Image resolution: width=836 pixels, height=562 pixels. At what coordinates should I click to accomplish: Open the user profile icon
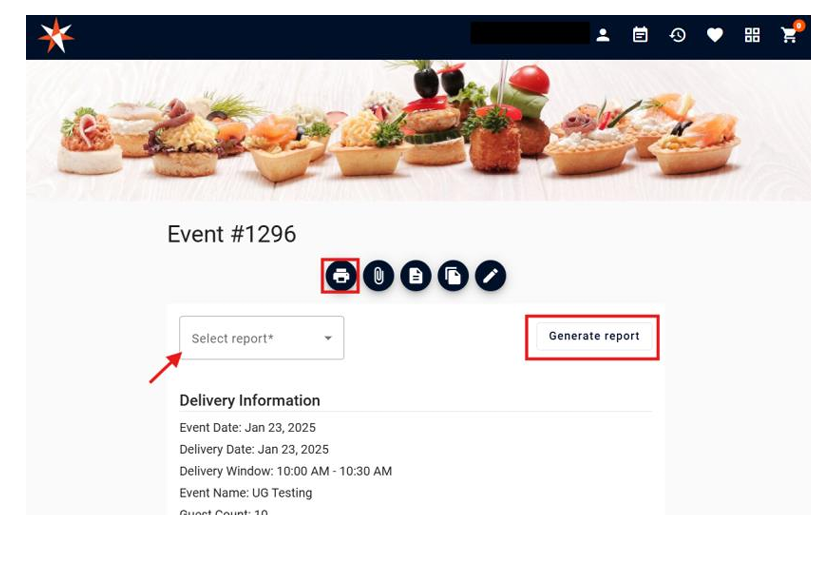(603, 35)
